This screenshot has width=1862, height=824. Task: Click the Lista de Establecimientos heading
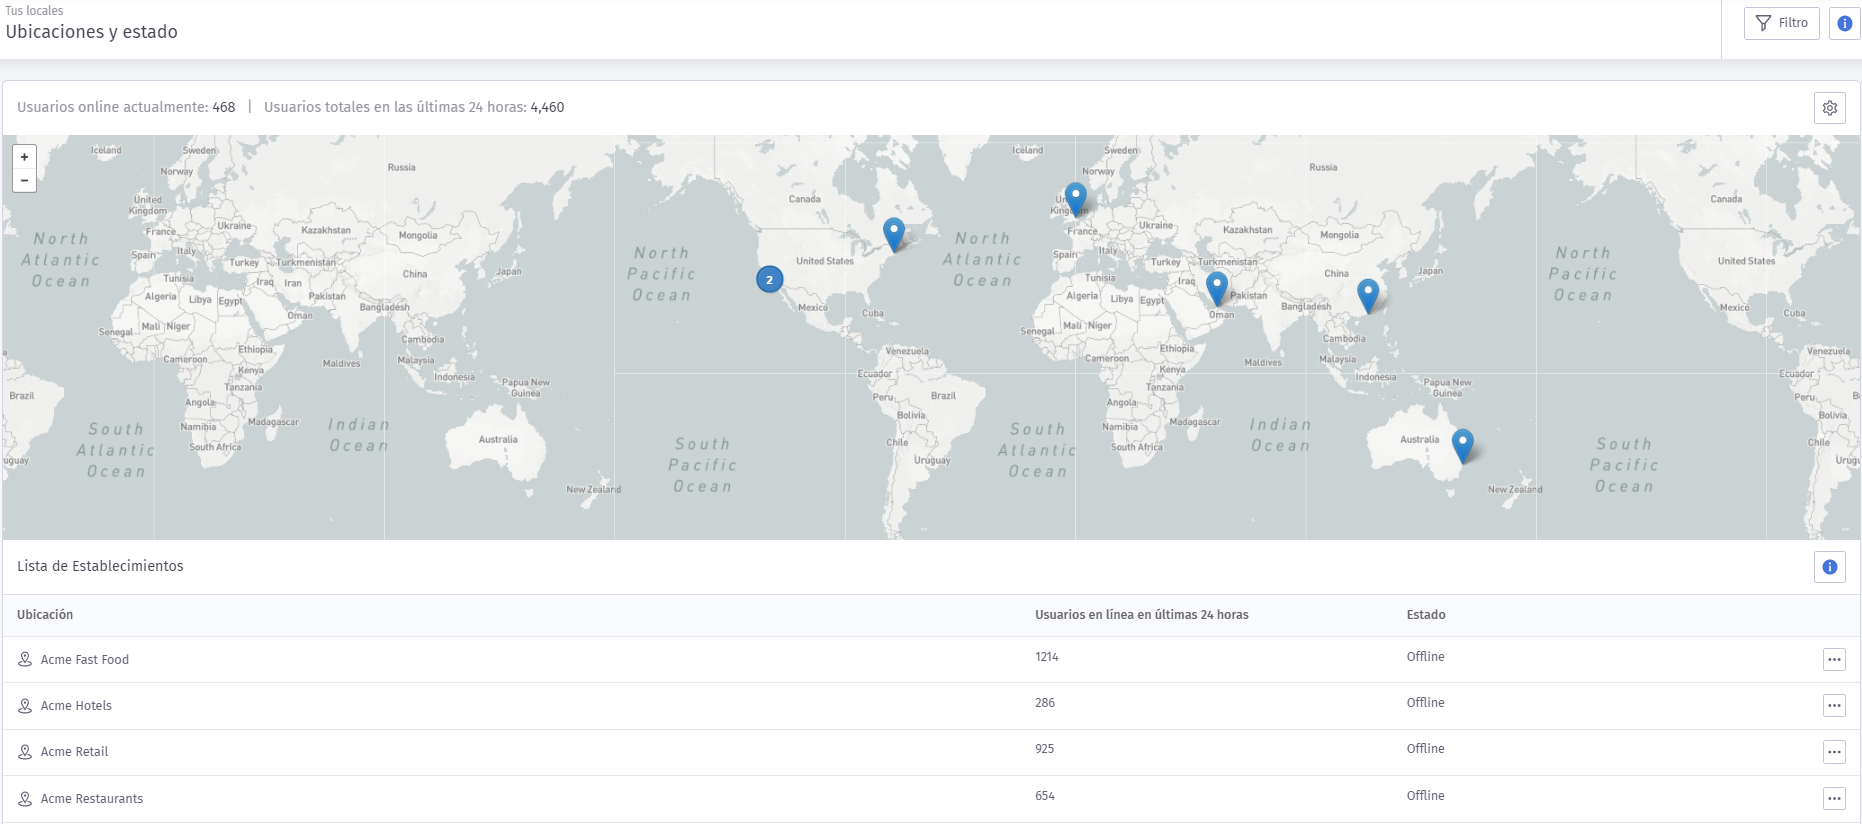(100, 566)
